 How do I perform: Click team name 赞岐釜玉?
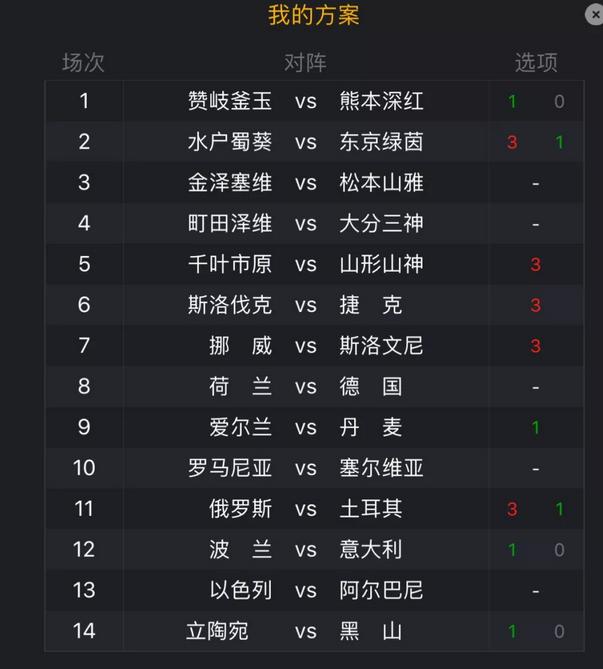230,101
